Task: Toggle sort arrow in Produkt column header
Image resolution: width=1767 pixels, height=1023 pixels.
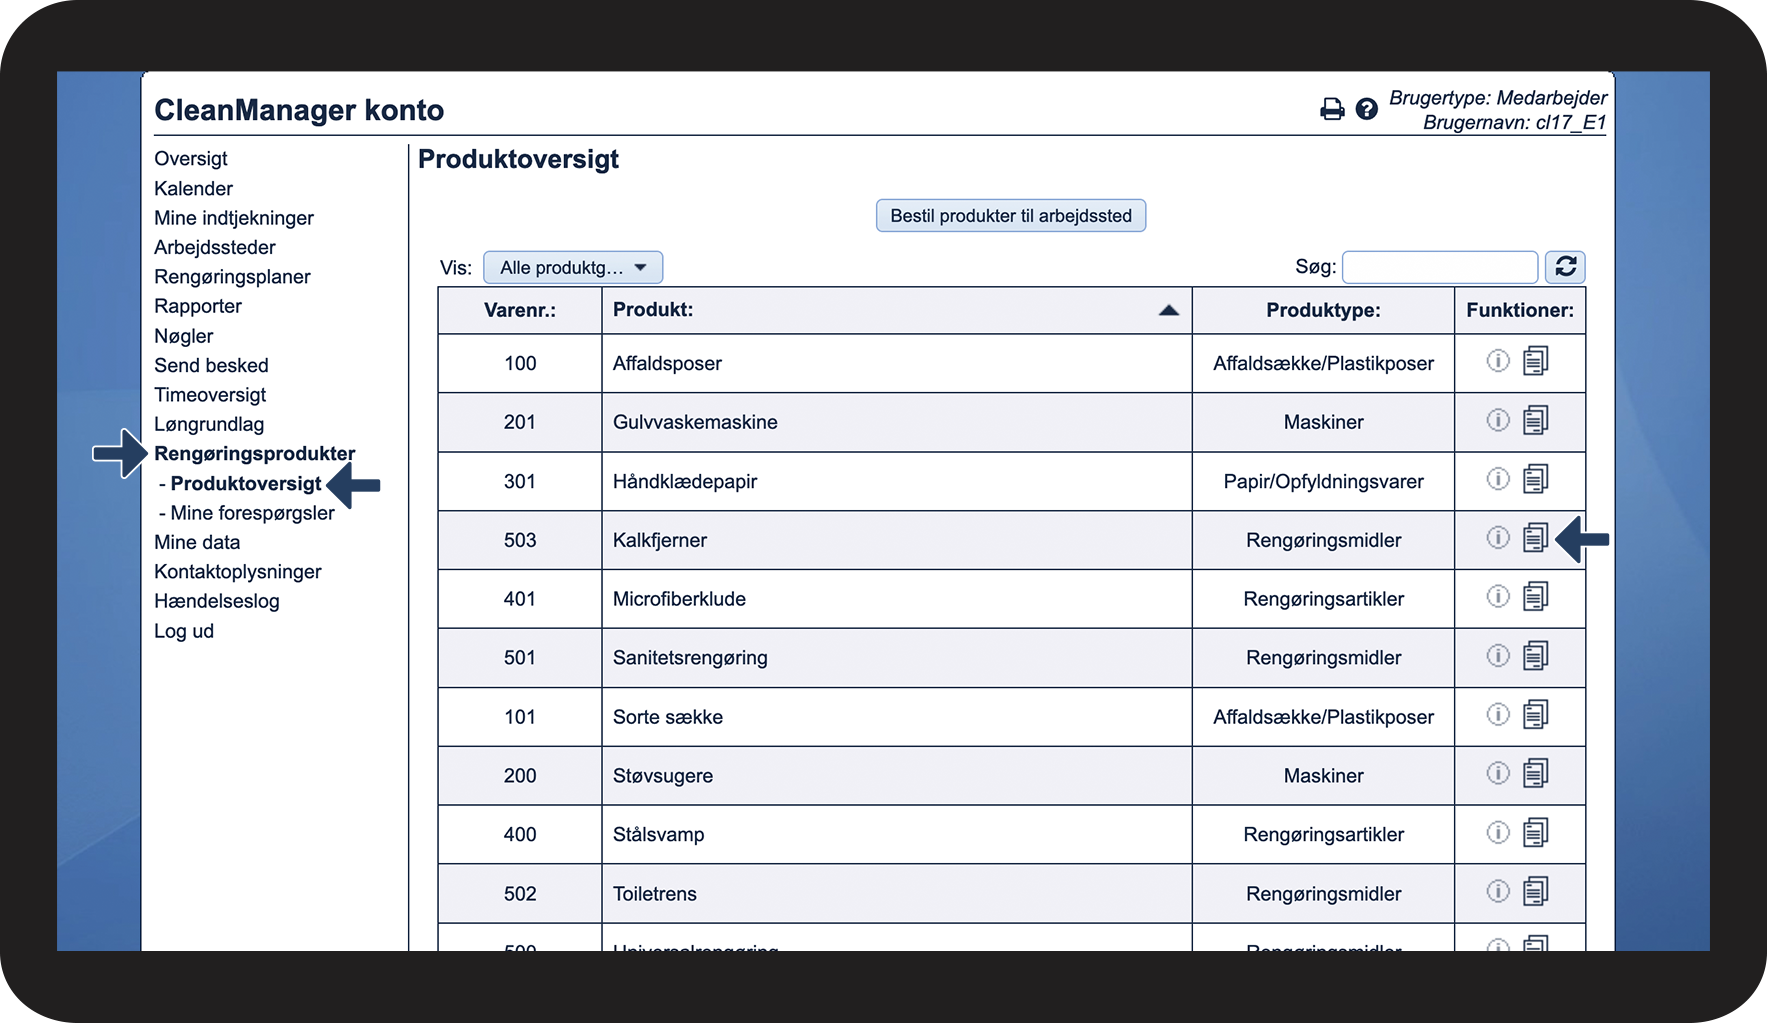Action: (1168, 310)
